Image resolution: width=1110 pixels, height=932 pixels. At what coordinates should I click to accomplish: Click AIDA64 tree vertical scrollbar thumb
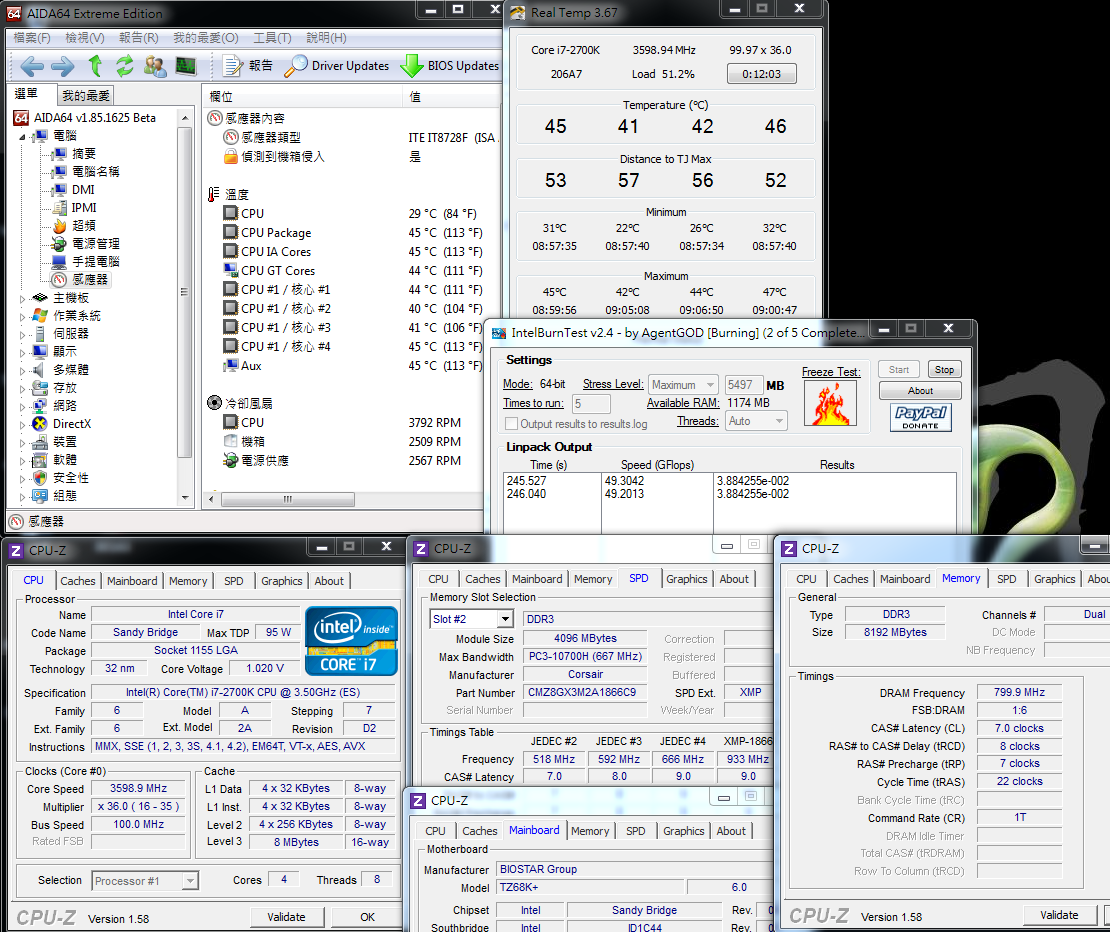click(x=184, y=292)
